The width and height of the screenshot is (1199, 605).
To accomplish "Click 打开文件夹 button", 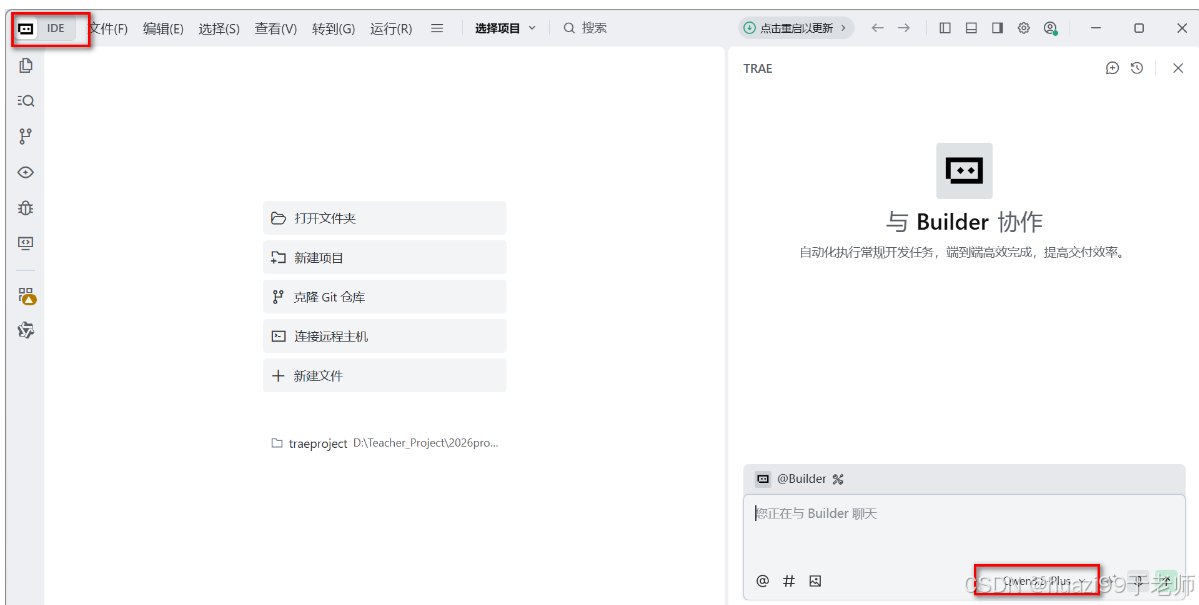I will click(x=385, y=218).
